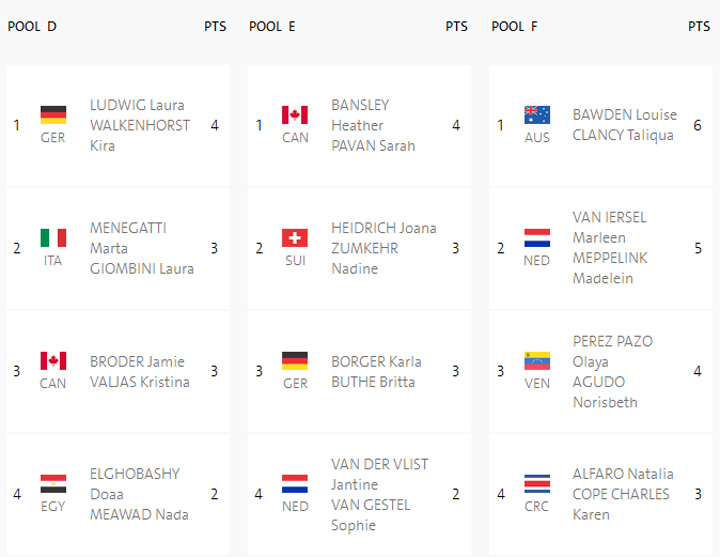Click the Pool D header
Image resolution: width=720 pixels, height=557 pixels.
[x=32, y=27]
